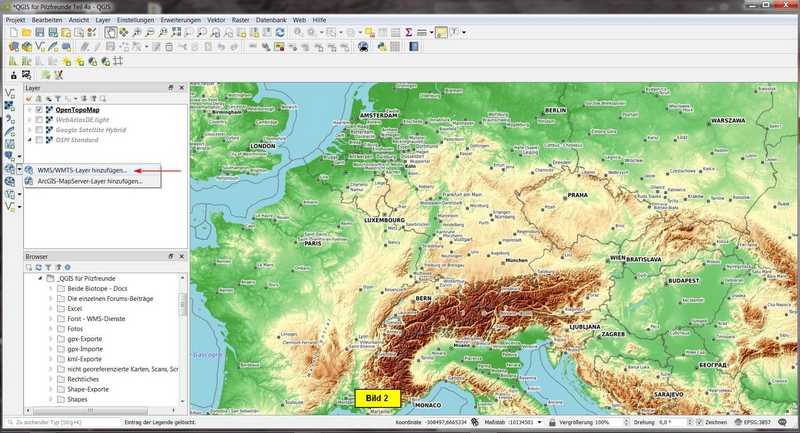The height and width of the screenshot is (433, 800).
Task: Open the messages log speech bubble in status bar
Action: 783,422
